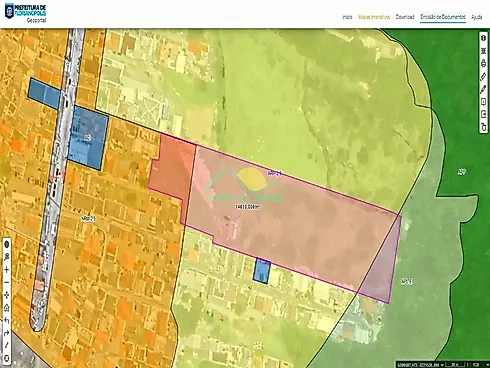Viewport: 490px width, 368px height.
Task: Click the ARP zone label in the orange zone
Action: pyautogui.click(x=88, y=219)
